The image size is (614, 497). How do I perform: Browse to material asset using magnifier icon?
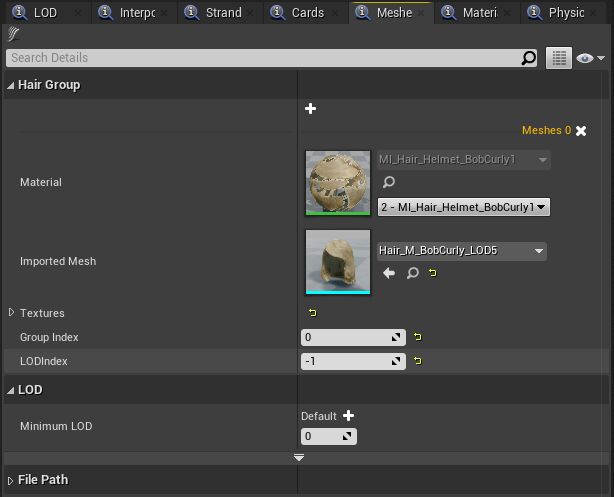(389, 183)
